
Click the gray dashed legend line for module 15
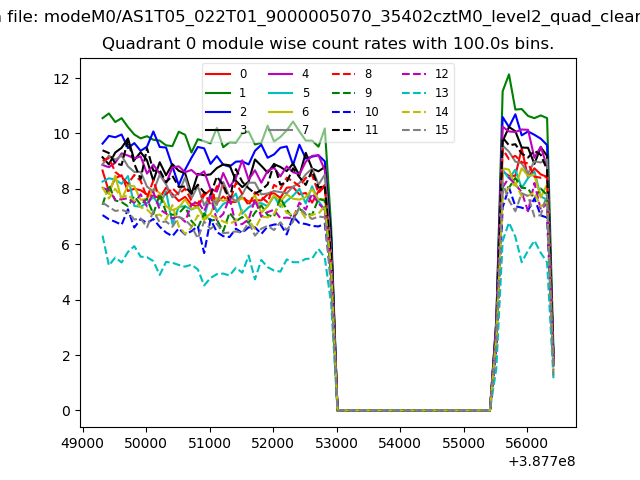coord(412,130)
